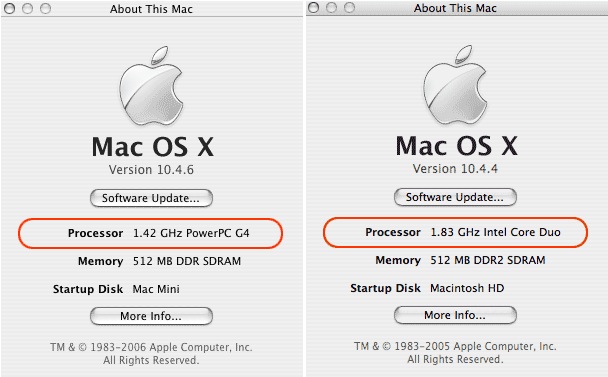Viewport: 608px width, 377px height.
Task: Close the About window showing Intel Core Duo
Action: coord(314,8)
